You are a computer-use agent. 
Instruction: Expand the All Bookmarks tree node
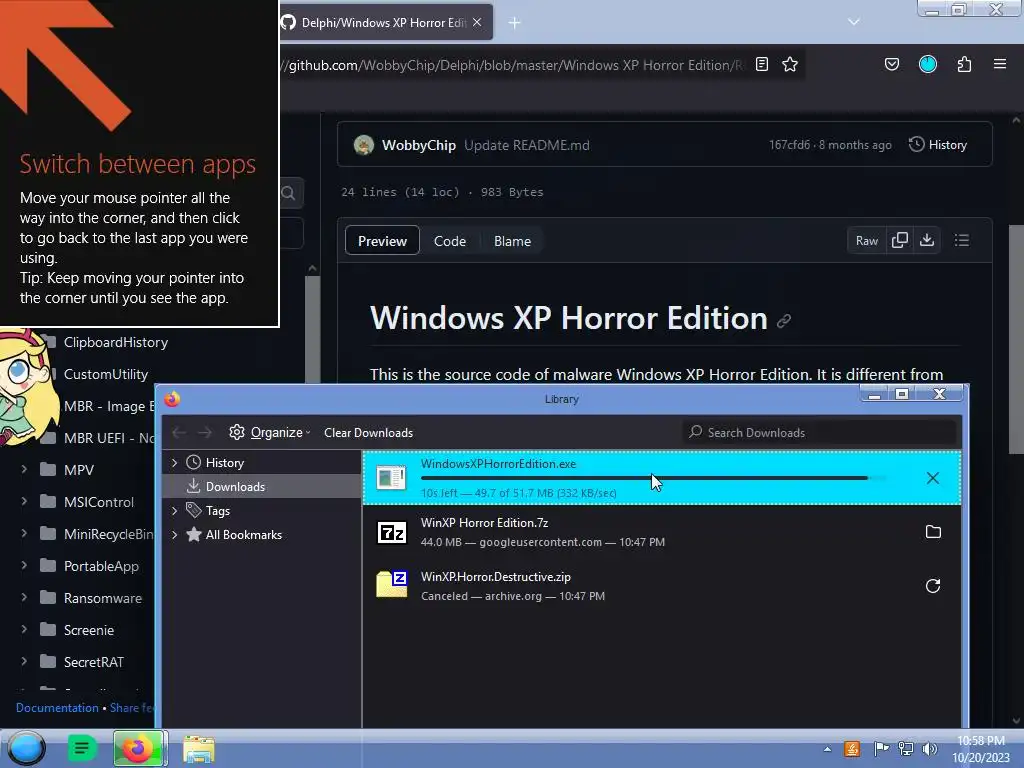pyautogui.click(x=174, y=535)
